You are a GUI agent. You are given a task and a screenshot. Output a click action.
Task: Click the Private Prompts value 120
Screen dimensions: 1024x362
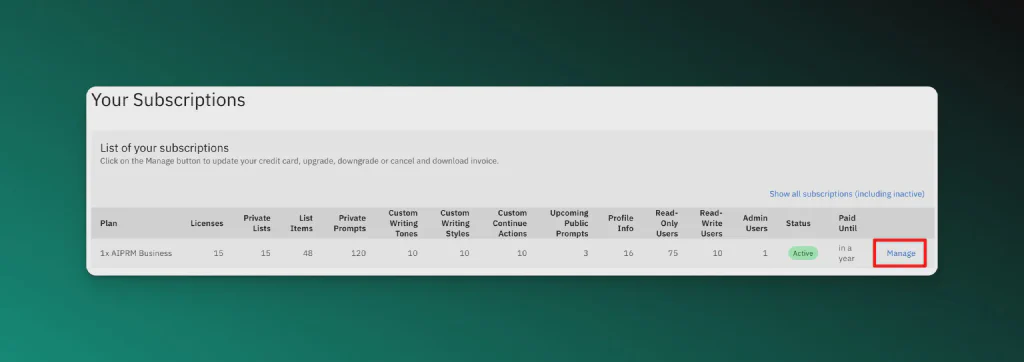[358, 254]
